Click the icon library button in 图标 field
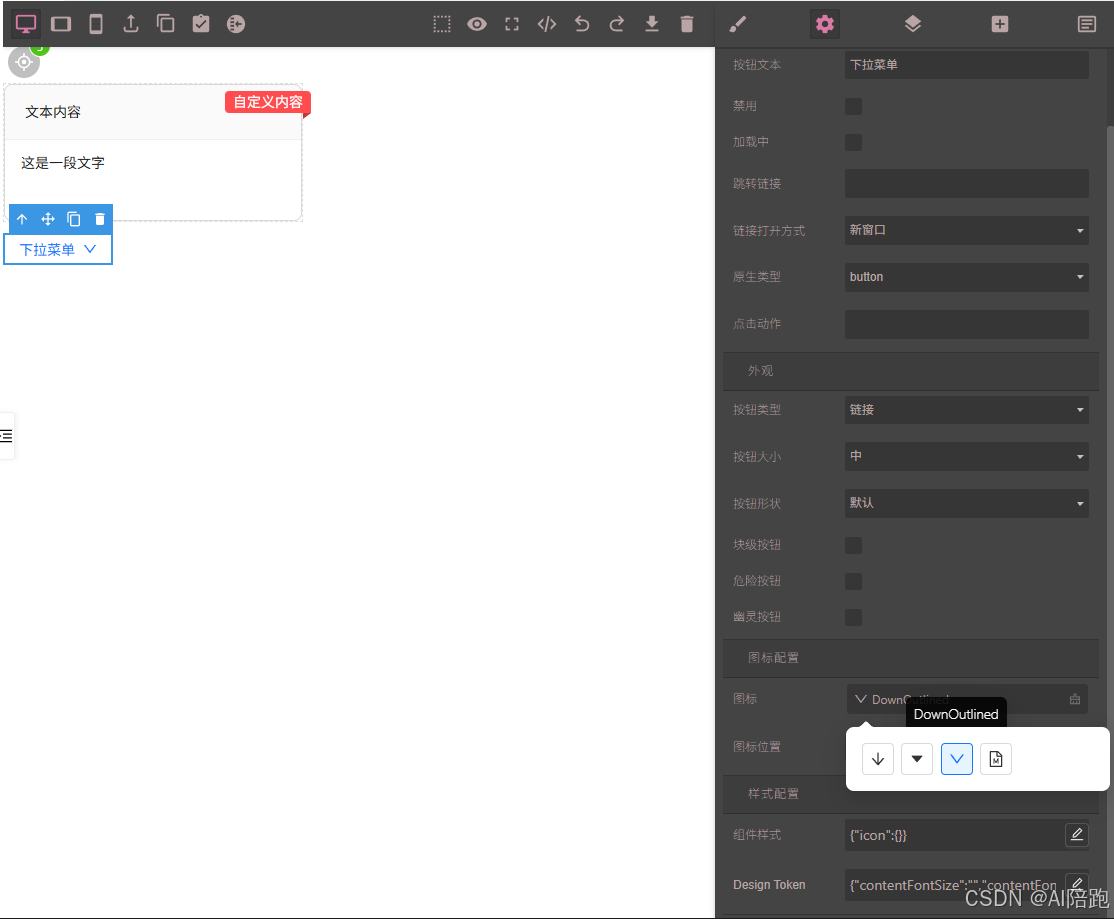This screenshot has width=1114, height=919. (1075, 699)
